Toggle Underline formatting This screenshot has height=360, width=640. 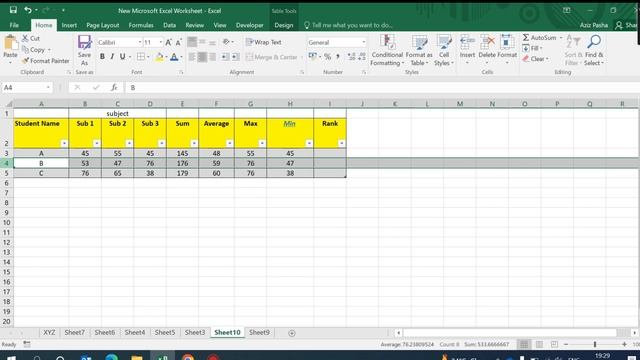click(x=122, y=57)
